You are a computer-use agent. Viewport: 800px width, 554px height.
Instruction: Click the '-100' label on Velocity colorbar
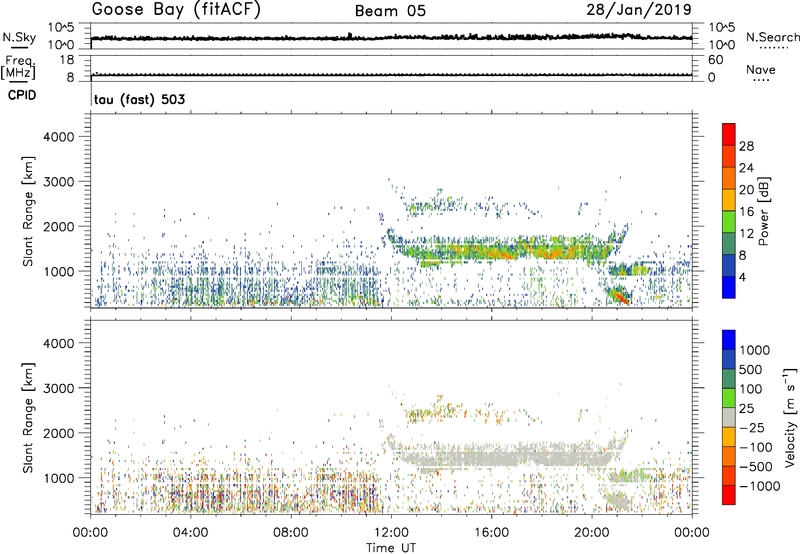[755, 447]
